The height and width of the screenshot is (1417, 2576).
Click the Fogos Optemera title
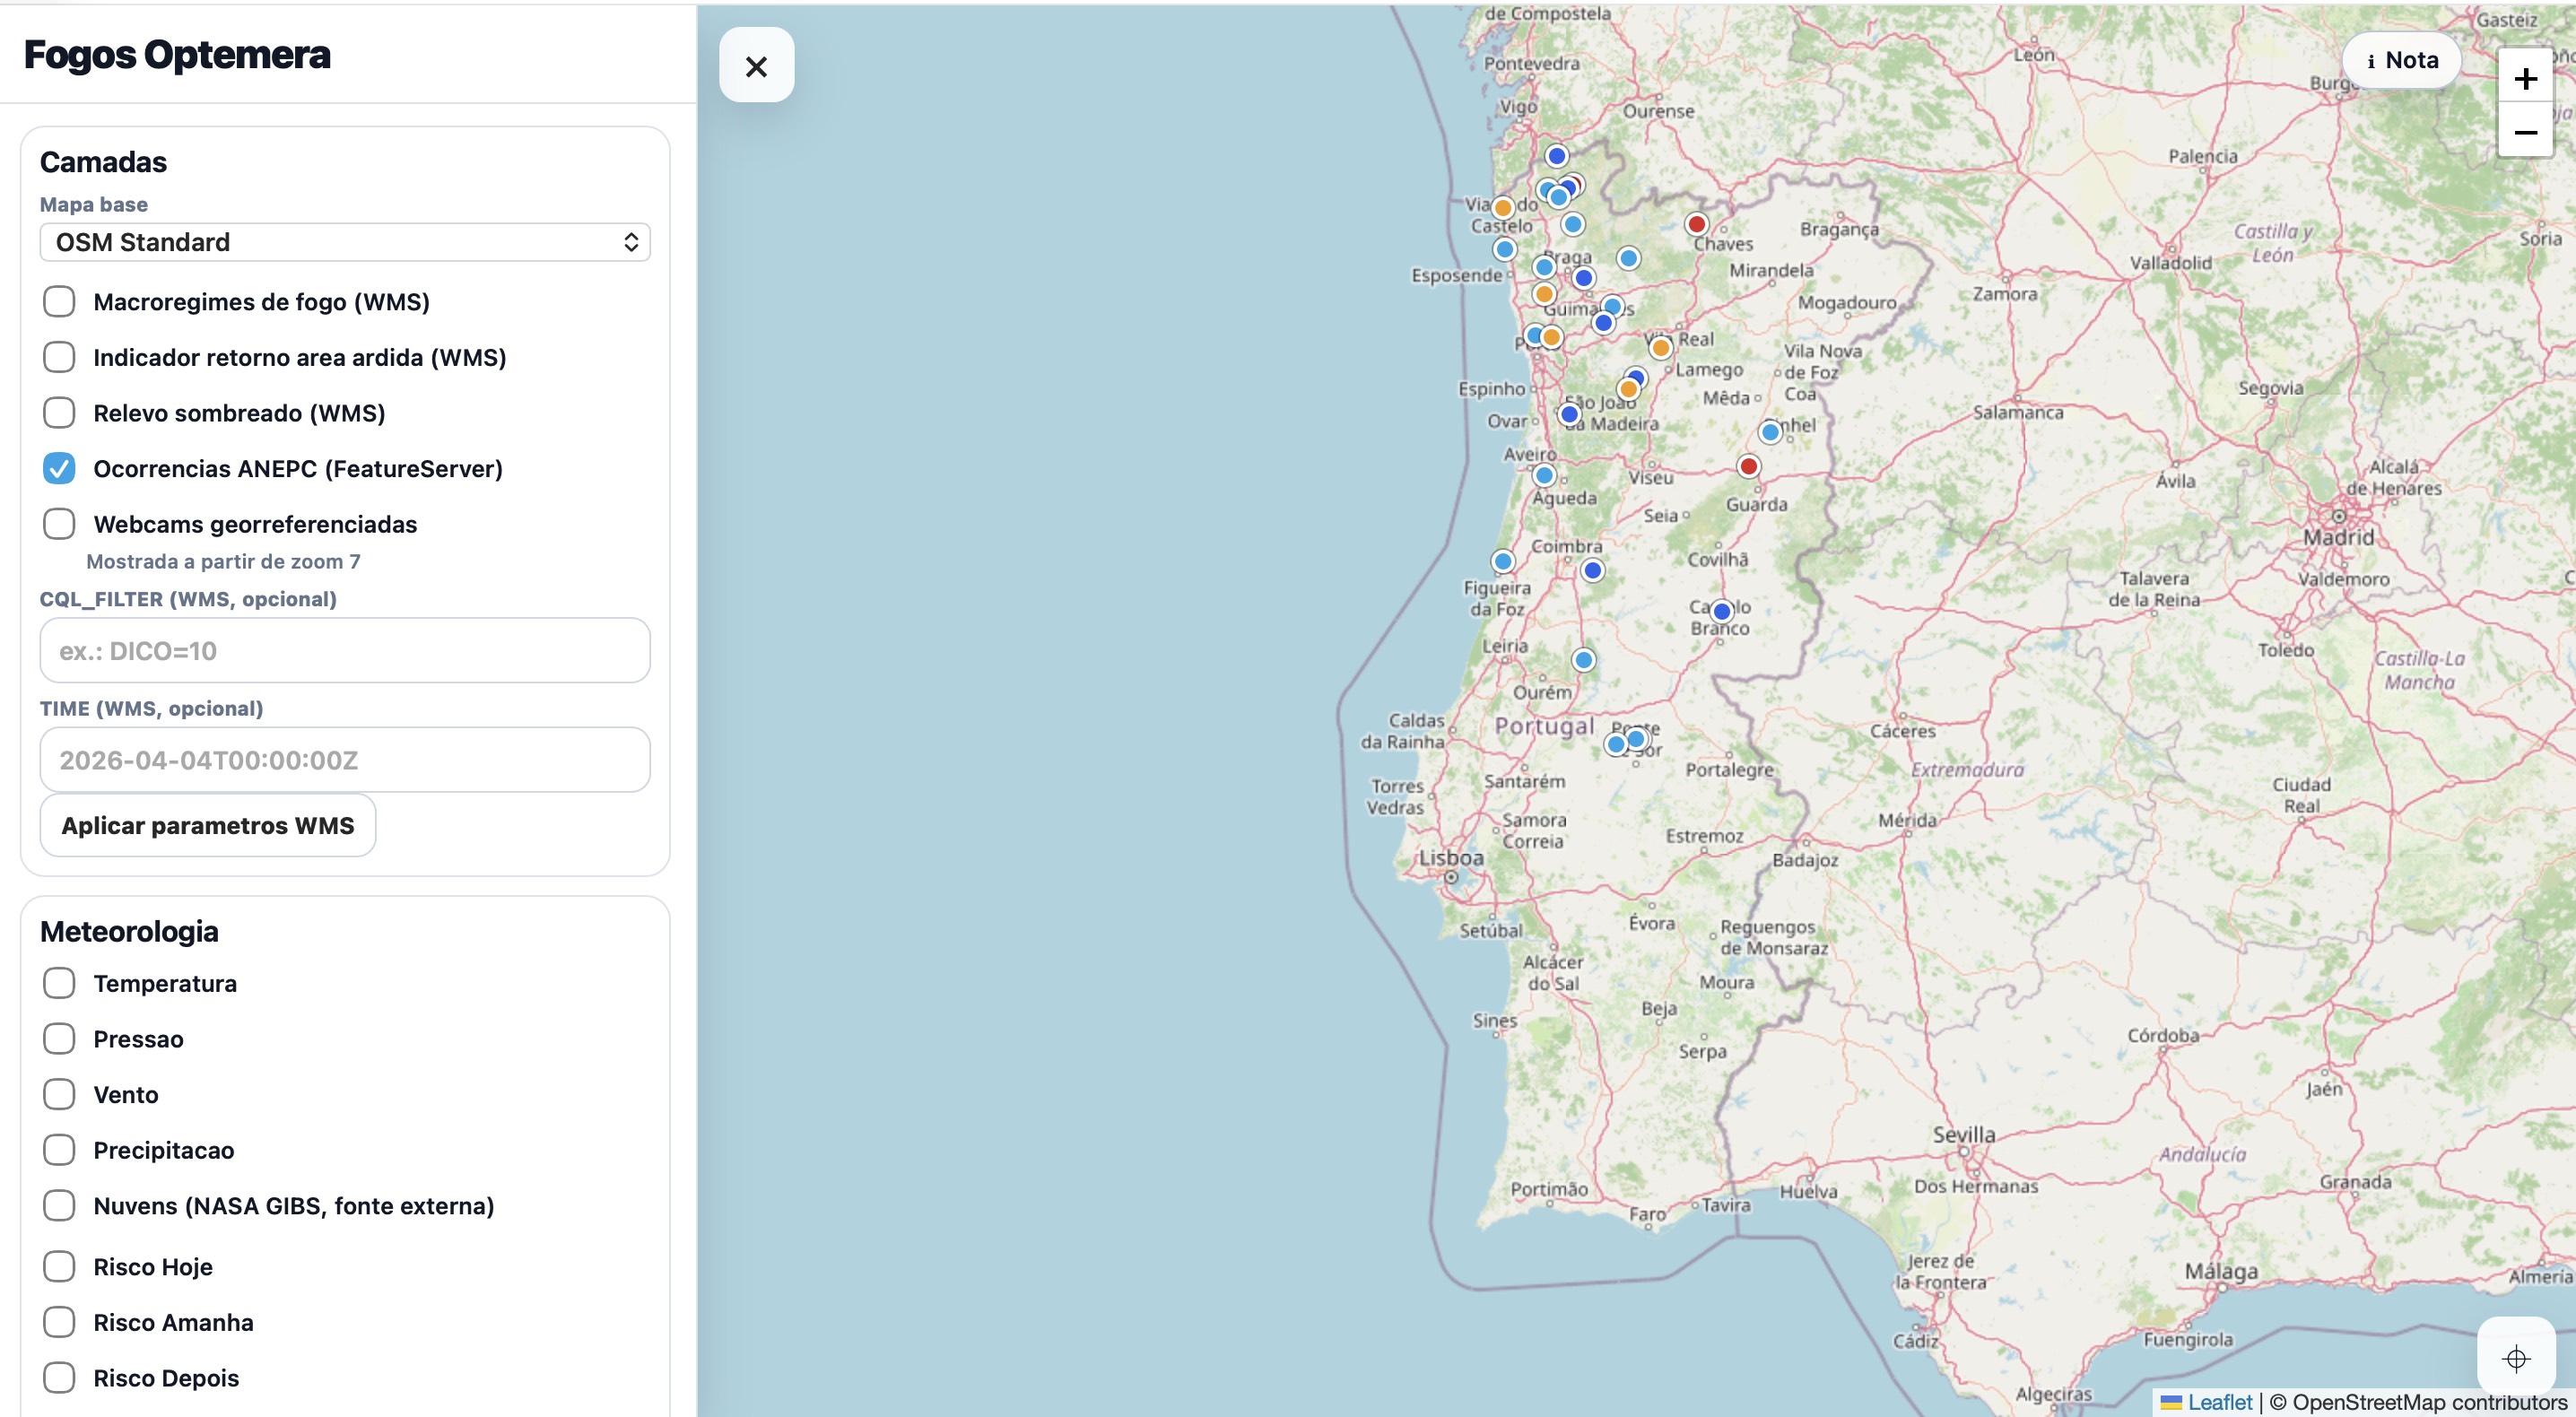[177, 55]
